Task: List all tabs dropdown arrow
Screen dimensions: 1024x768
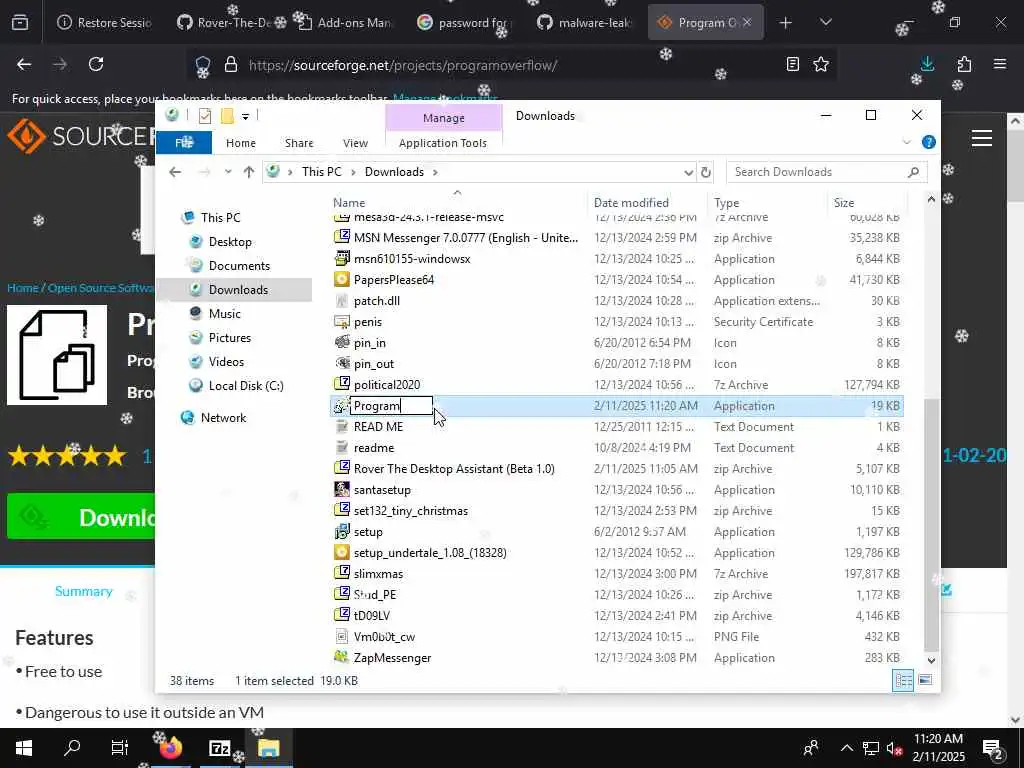Action: [x=825, y=23]
